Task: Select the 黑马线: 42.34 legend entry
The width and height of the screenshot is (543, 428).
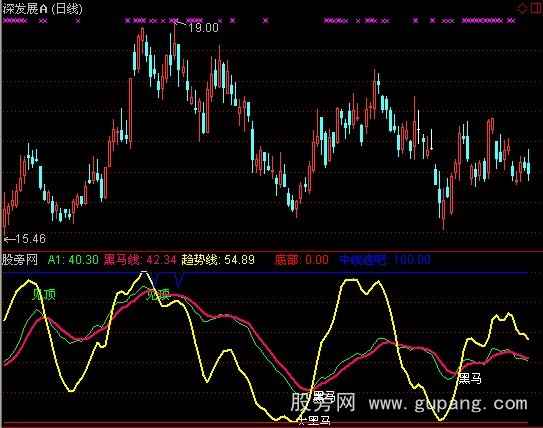Action: (140, 259)
